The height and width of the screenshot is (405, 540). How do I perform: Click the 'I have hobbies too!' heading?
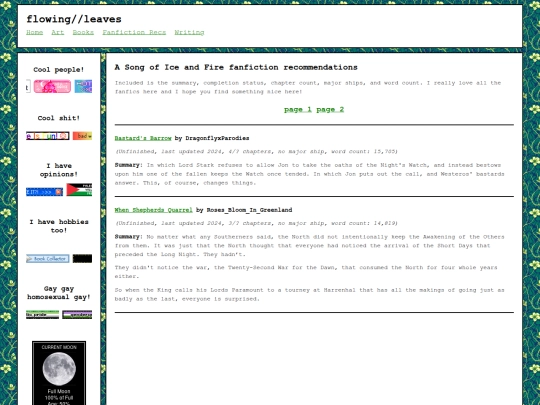click(x=59, y=226)
